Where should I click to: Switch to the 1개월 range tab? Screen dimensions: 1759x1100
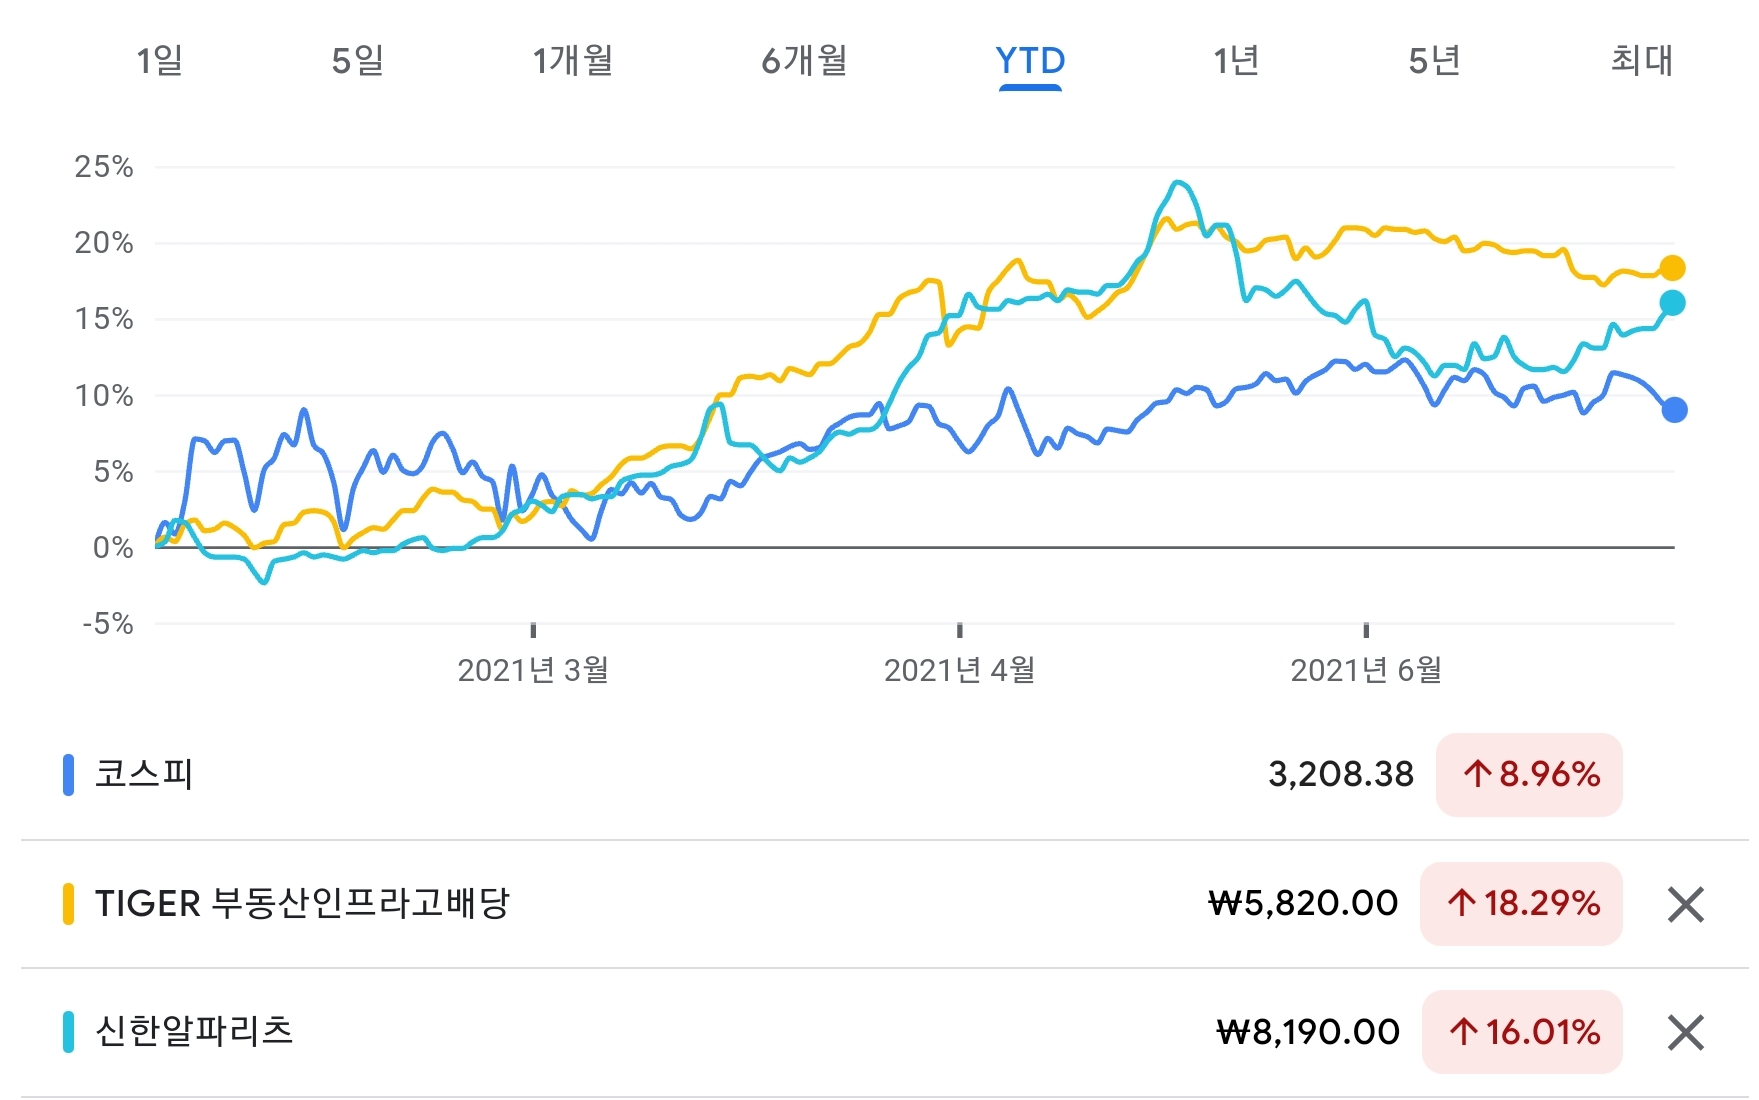(x=573, y=61)
